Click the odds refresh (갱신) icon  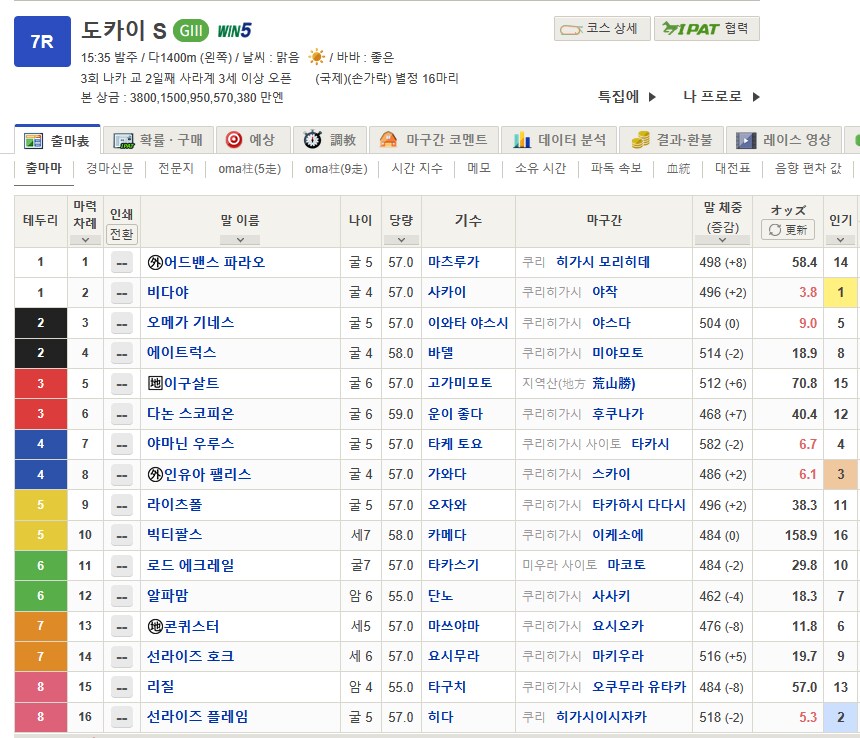point(773,229)
